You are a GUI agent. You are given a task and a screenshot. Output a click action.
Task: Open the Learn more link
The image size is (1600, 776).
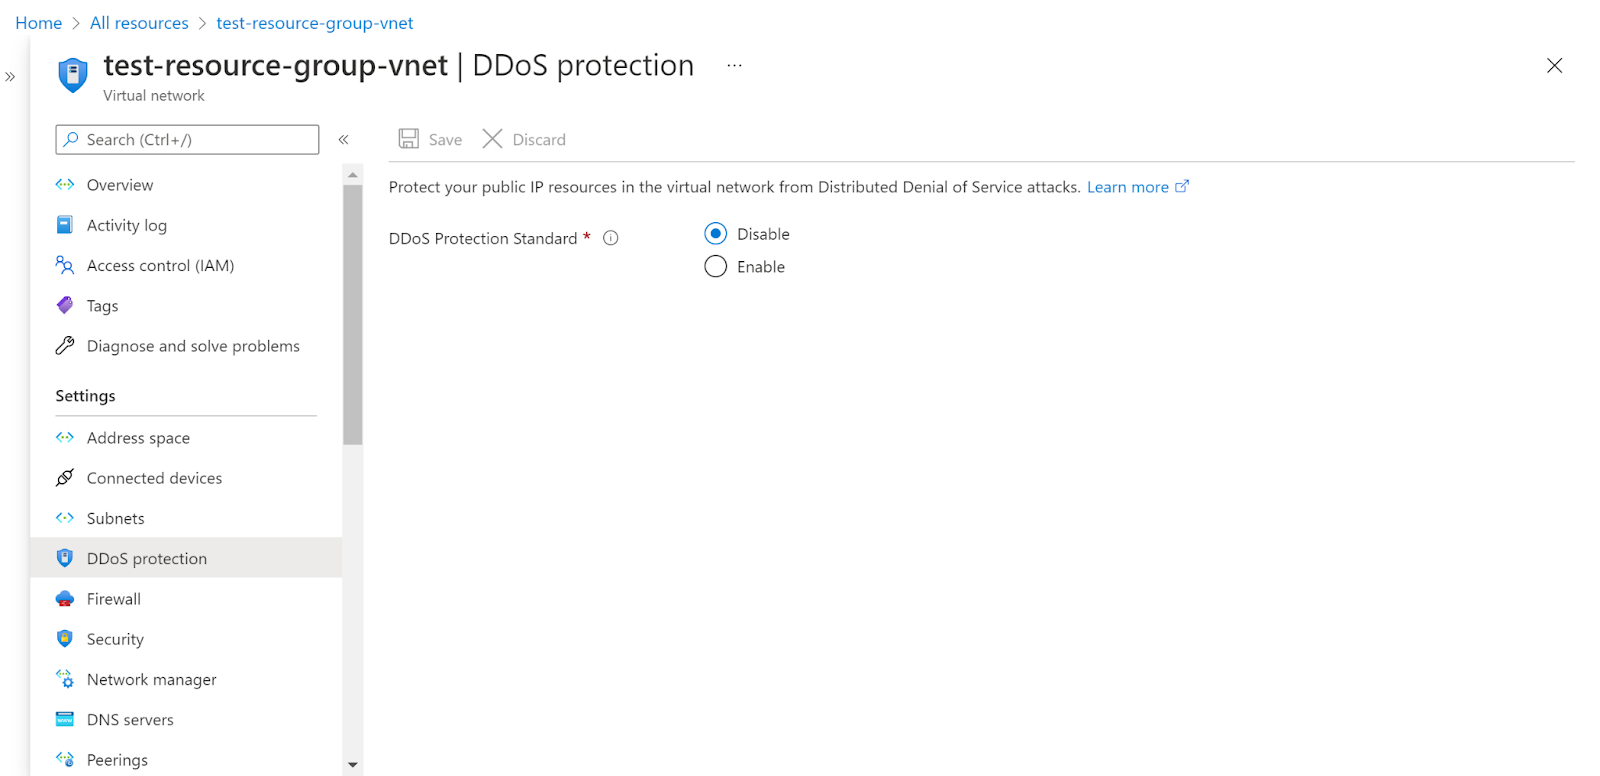(x=1128, y=187)
